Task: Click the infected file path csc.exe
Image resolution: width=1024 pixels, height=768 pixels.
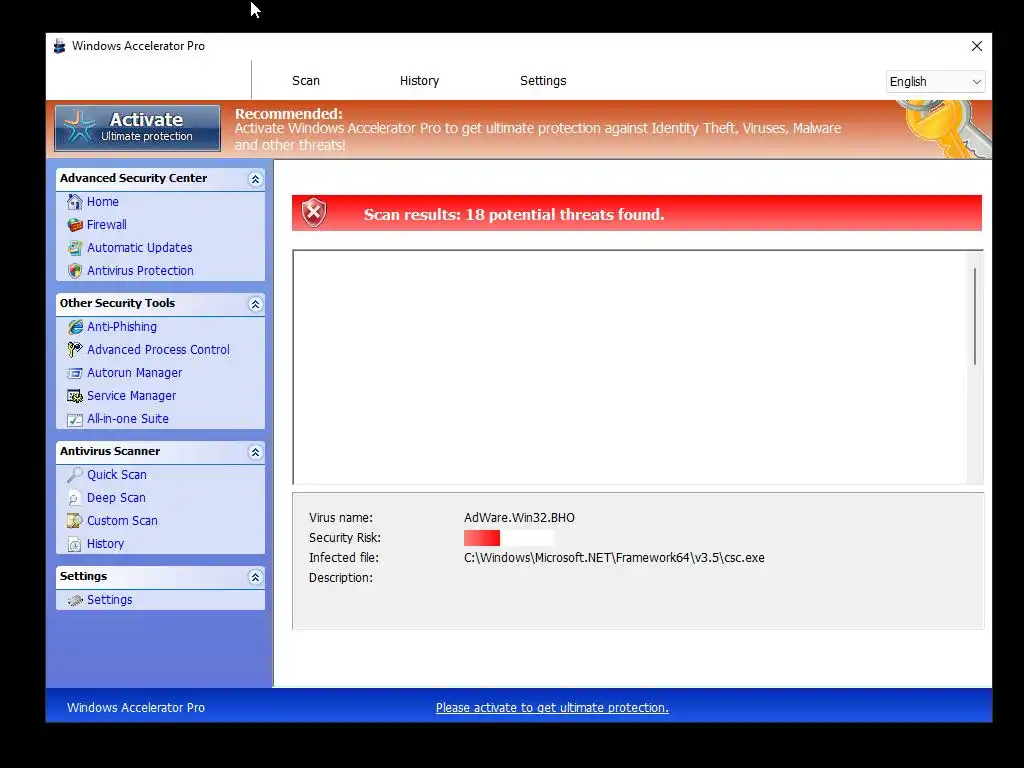Action: [x=614, y=558]
